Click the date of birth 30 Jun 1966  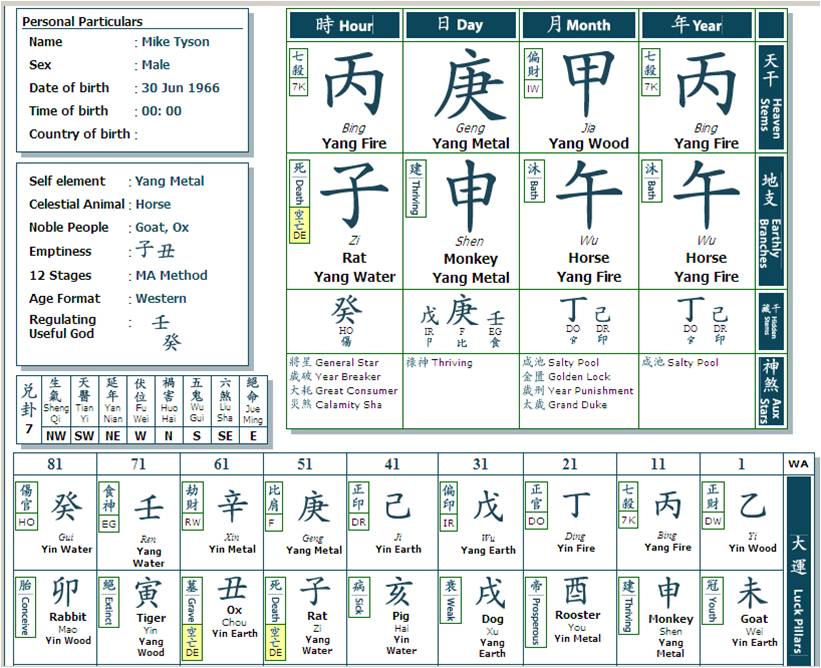[181, 88]
